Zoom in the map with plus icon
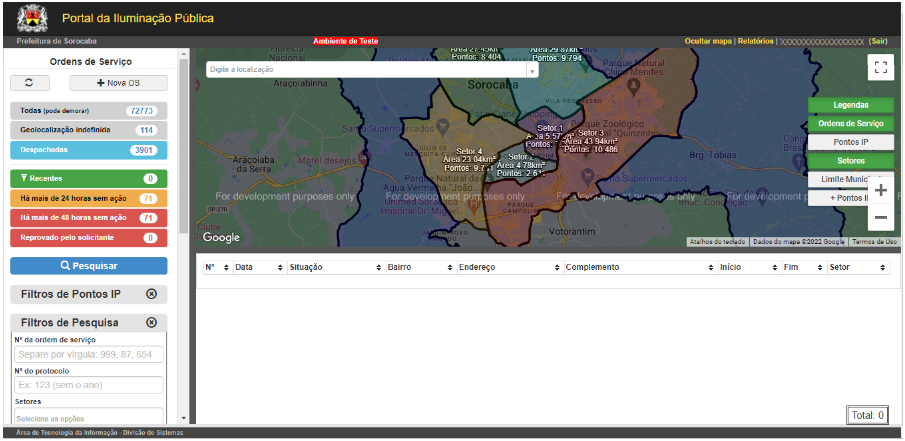The height and width of the screenshot is (441, 905). tap(880, 191)
